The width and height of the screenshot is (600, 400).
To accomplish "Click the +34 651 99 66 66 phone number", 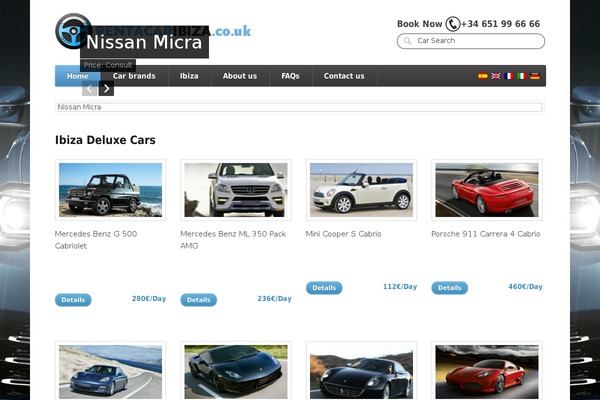I will click(501, 24).
